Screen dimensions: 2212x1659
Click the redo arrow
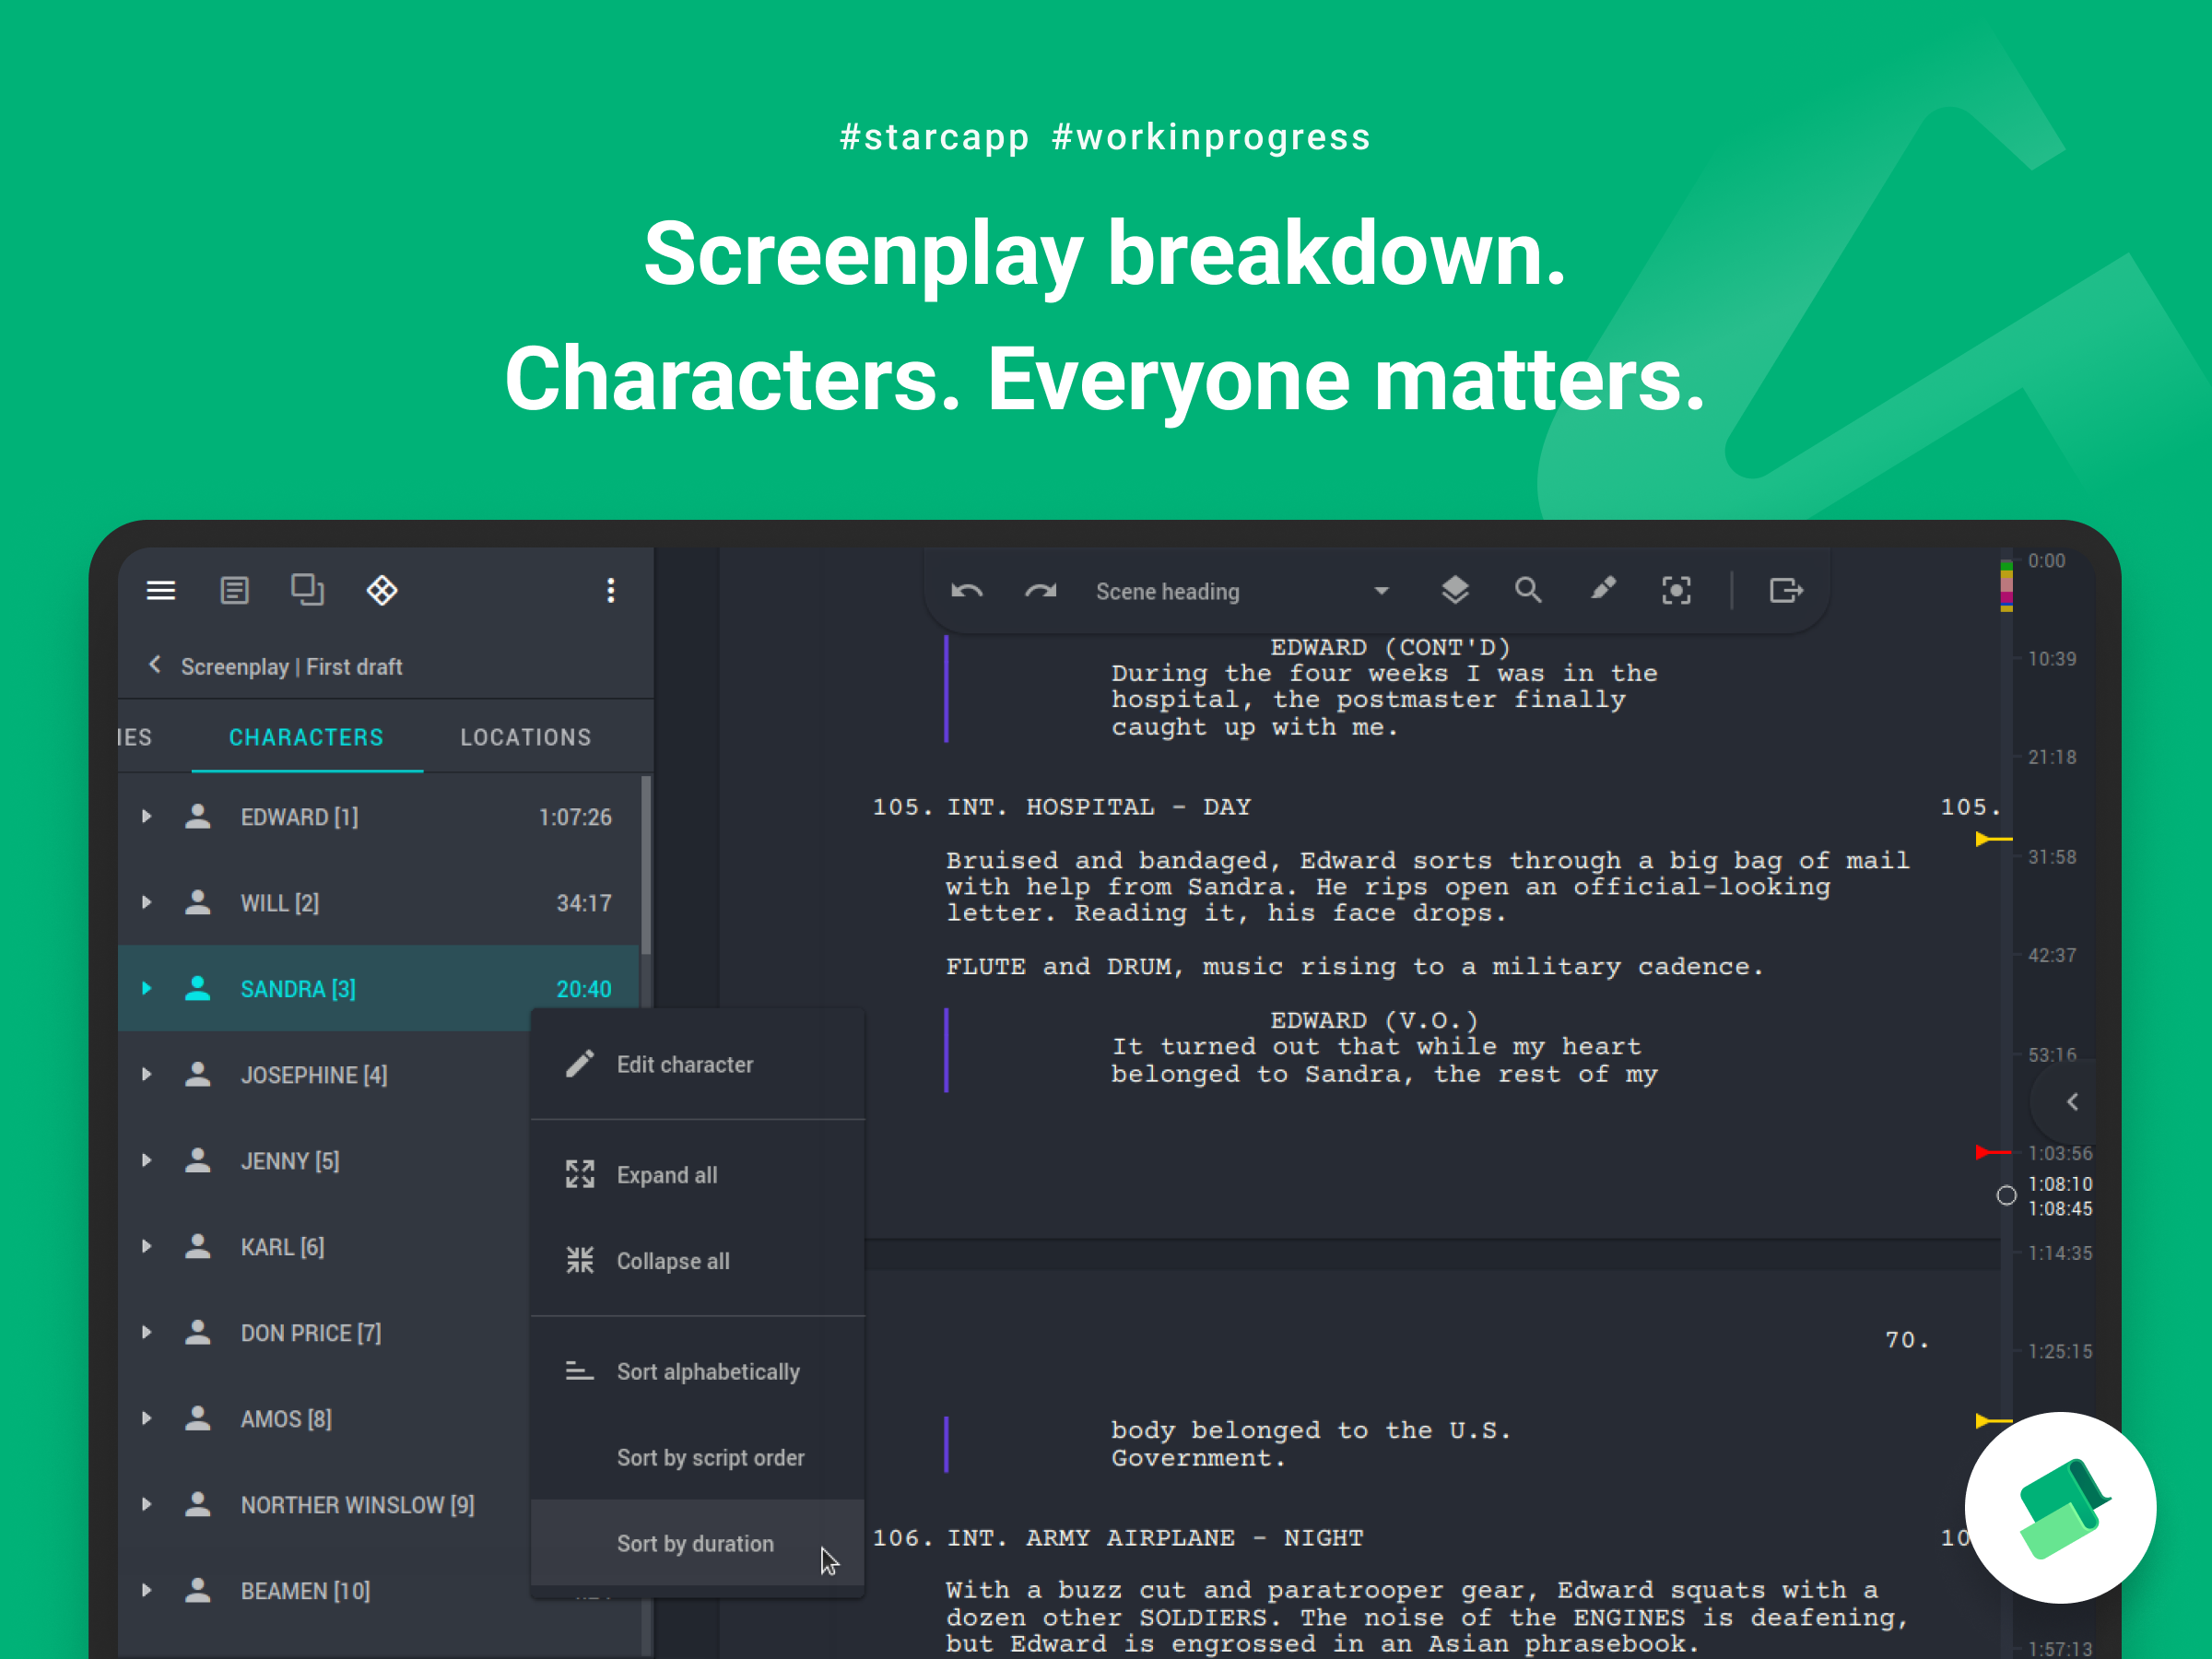[x=1041, y=591]
